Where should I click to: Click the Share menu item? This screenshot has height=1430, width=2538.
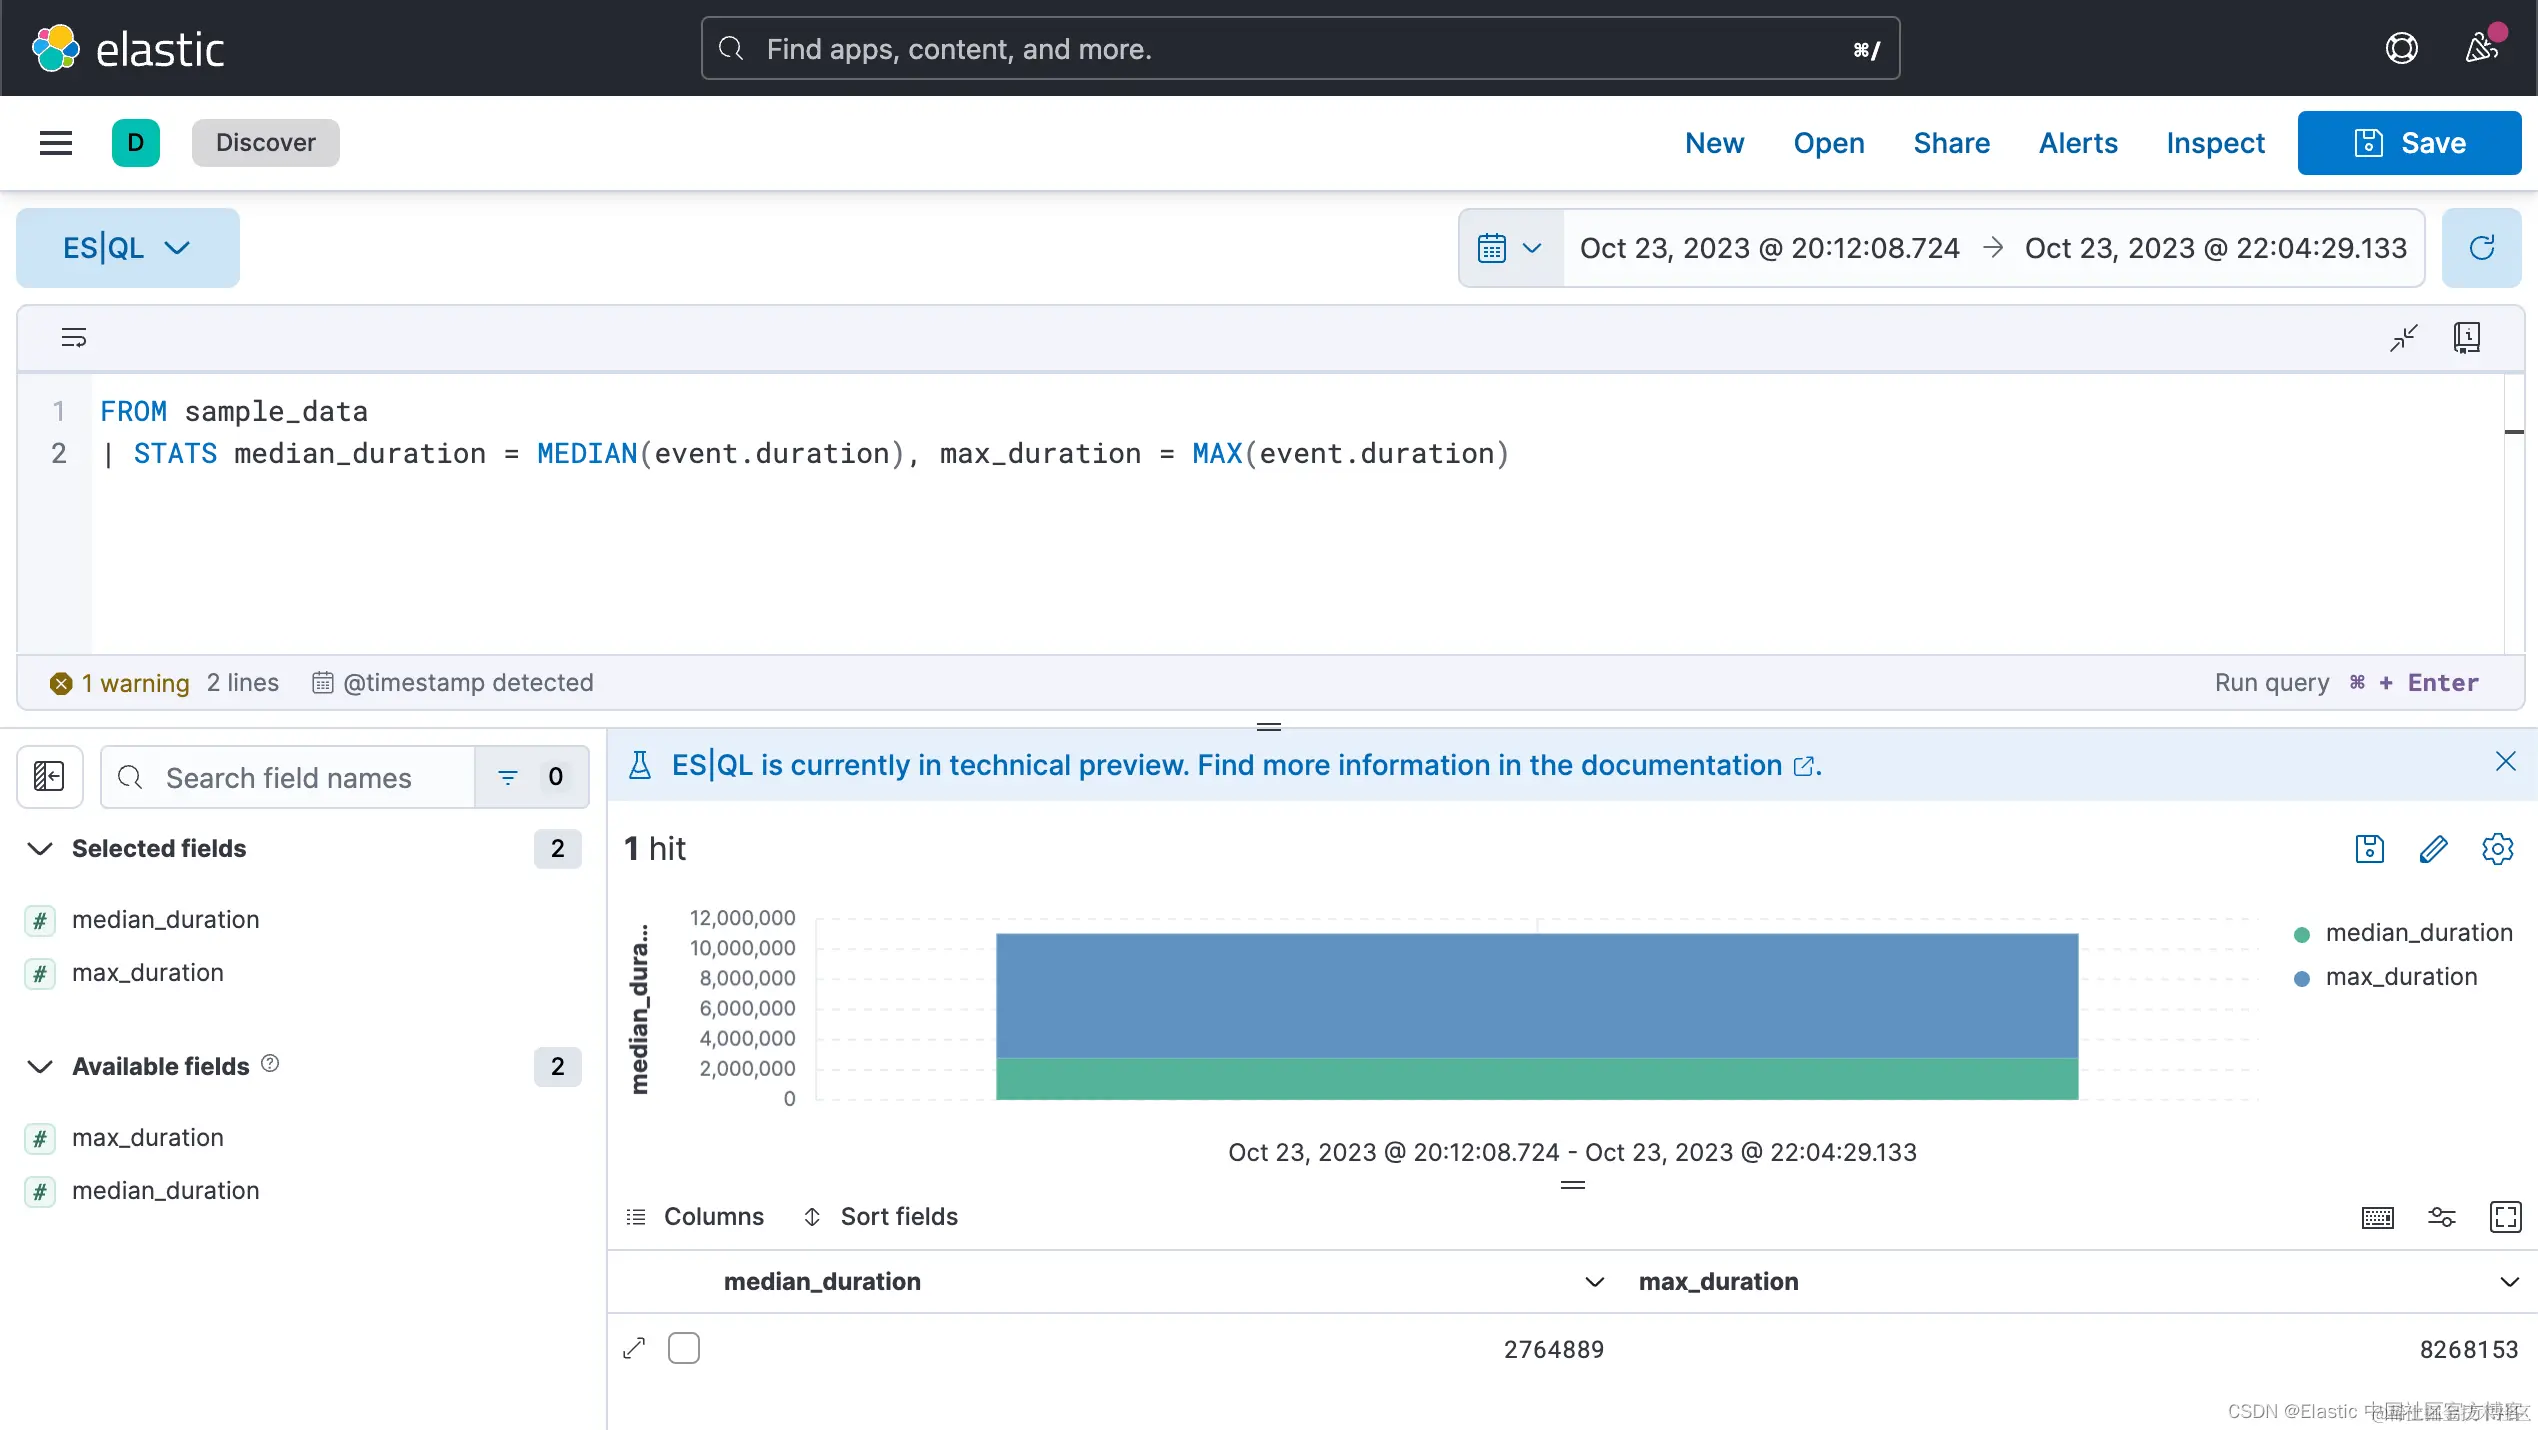click(1951, 143)
